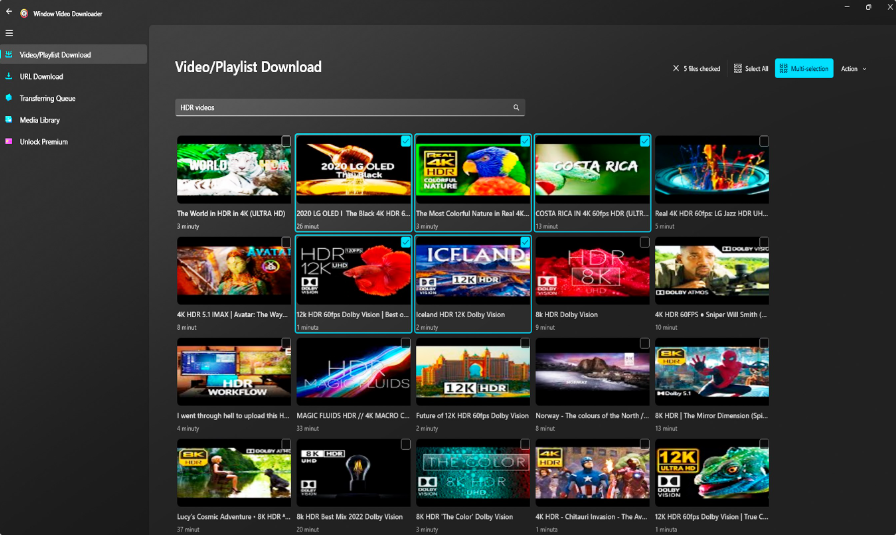Open the Spider-Man 8K HDR thumbnail
Screen dimensions: 896x535
point(711,372)
